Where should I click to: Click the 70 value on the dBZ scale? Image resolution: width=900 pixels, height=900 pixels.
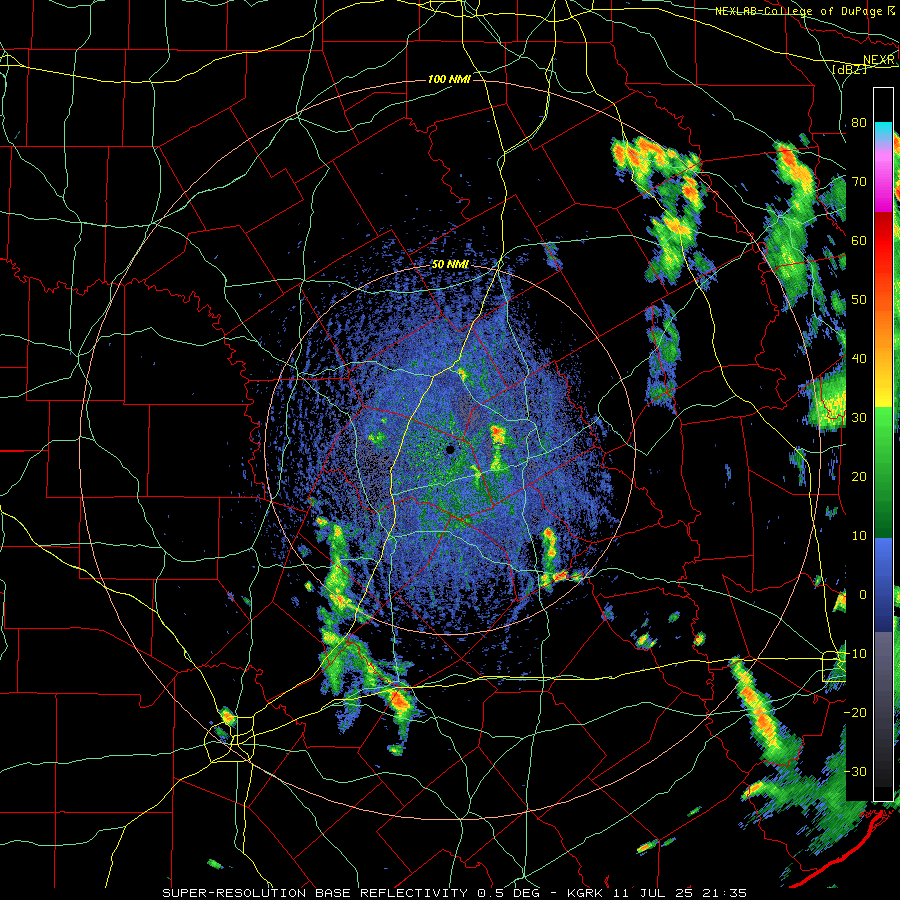tap(859, 182)
